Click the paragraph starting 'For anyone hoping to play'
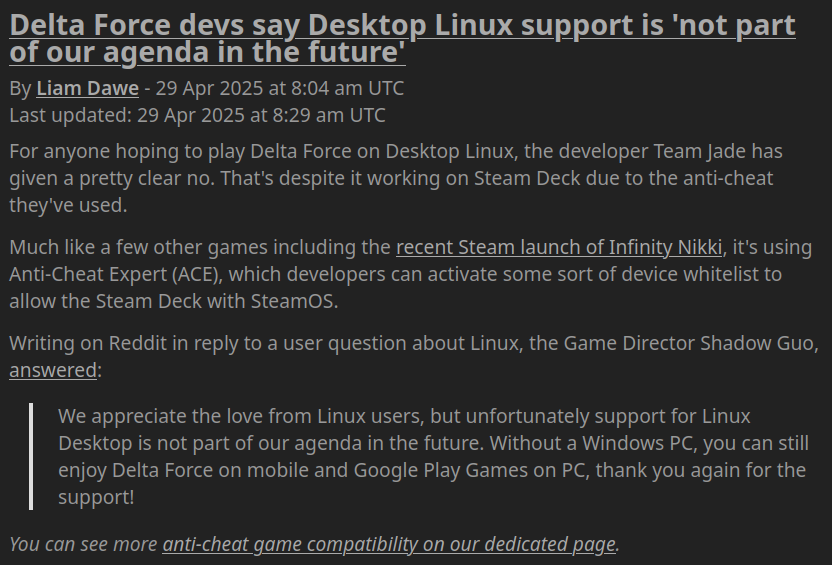This screenshot has height=565, width=832. point(396,178)
